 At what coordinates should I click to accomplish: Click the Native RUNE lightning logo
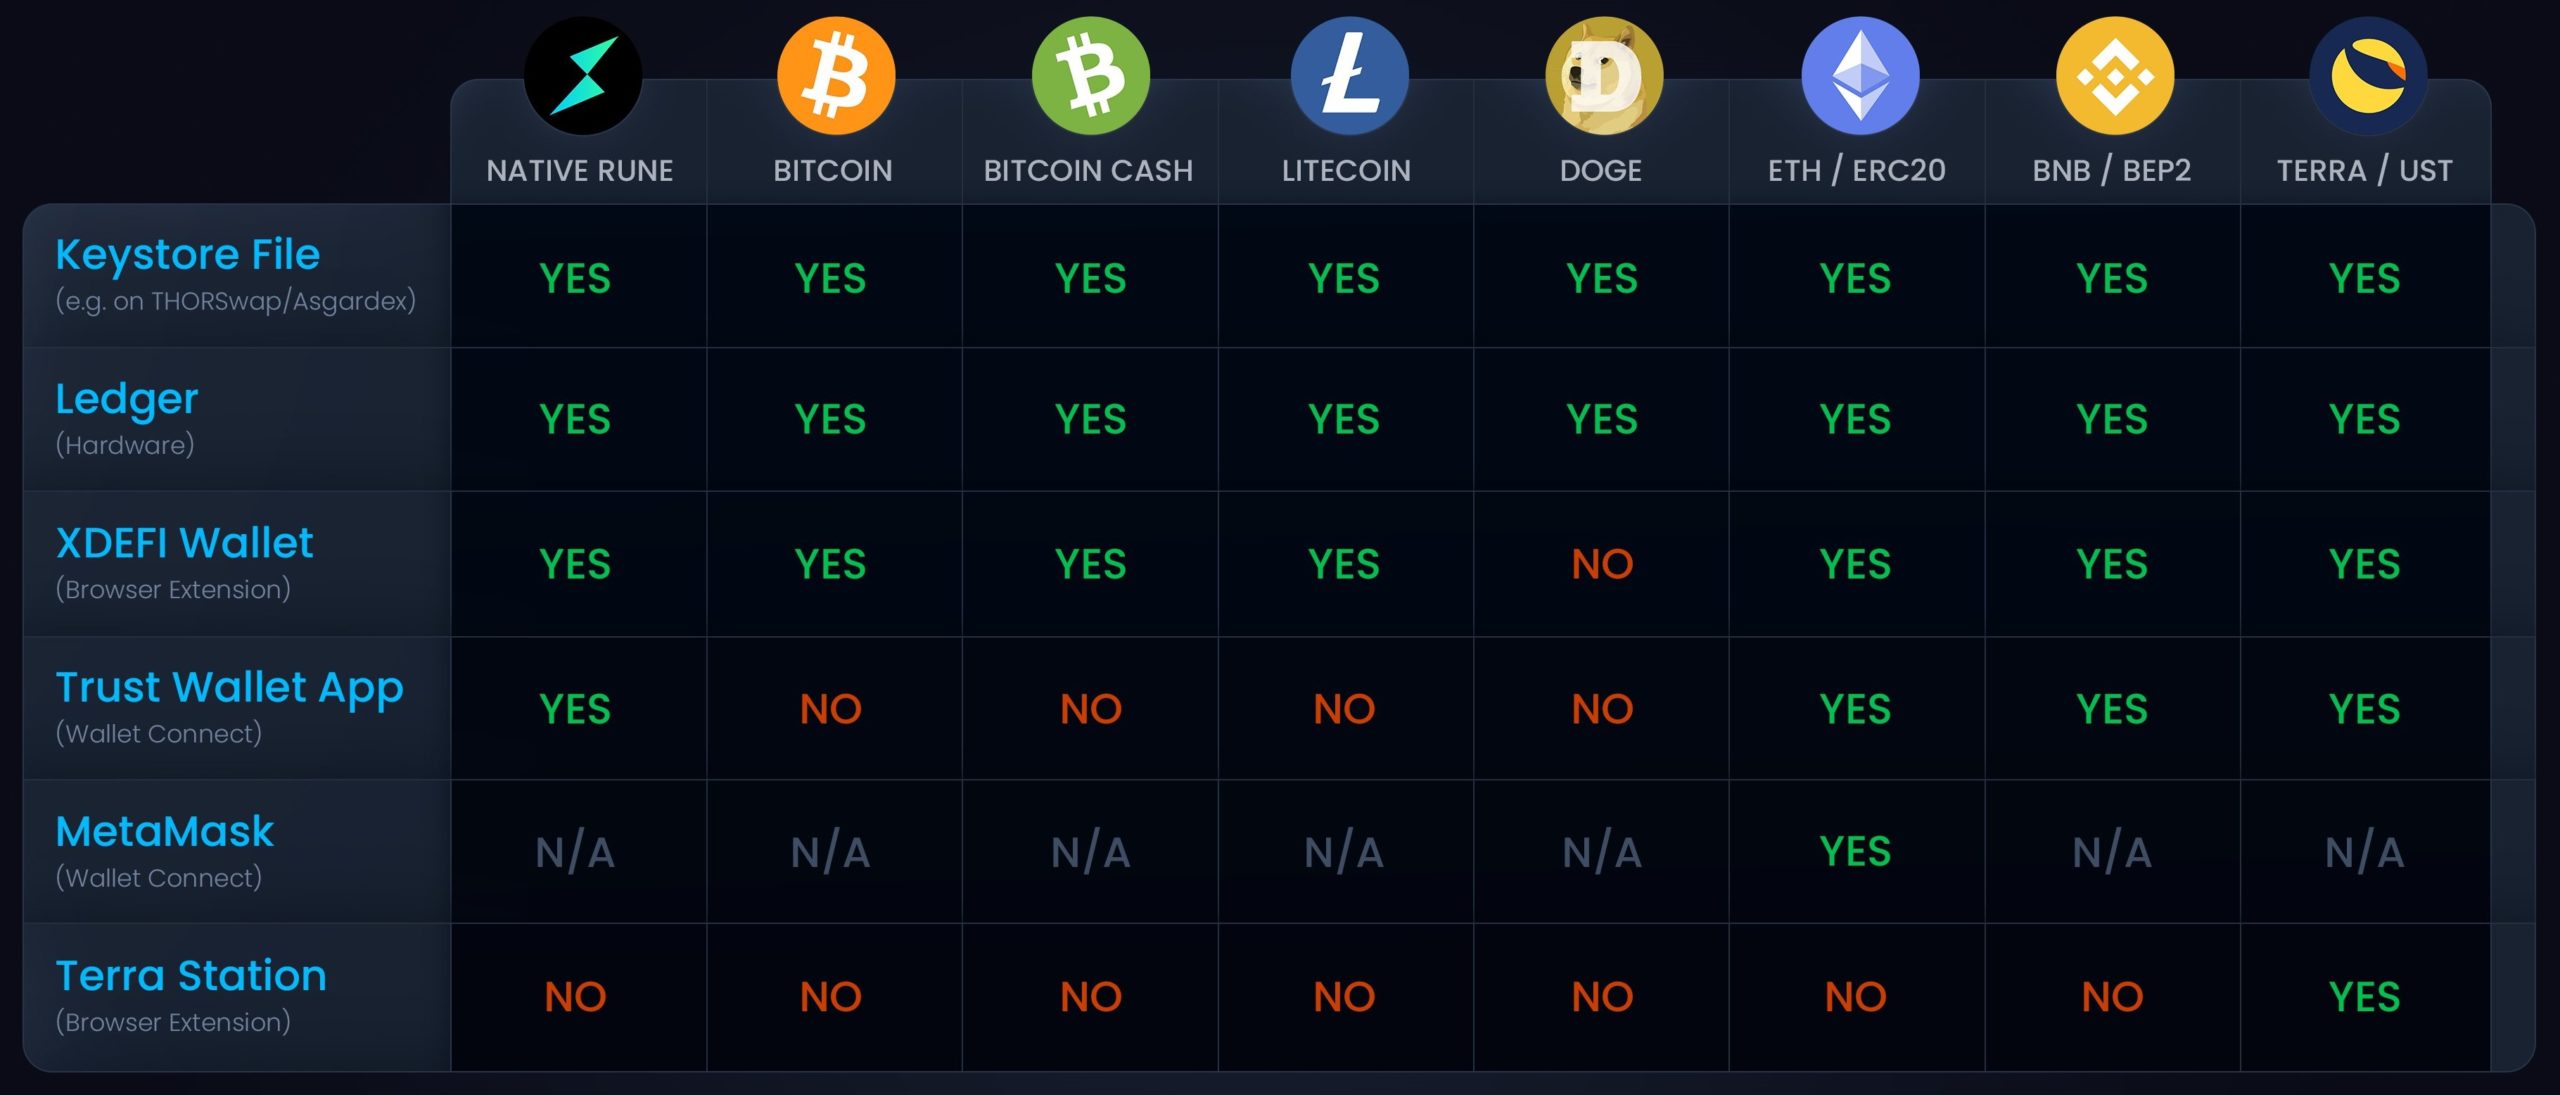(583, 76)
